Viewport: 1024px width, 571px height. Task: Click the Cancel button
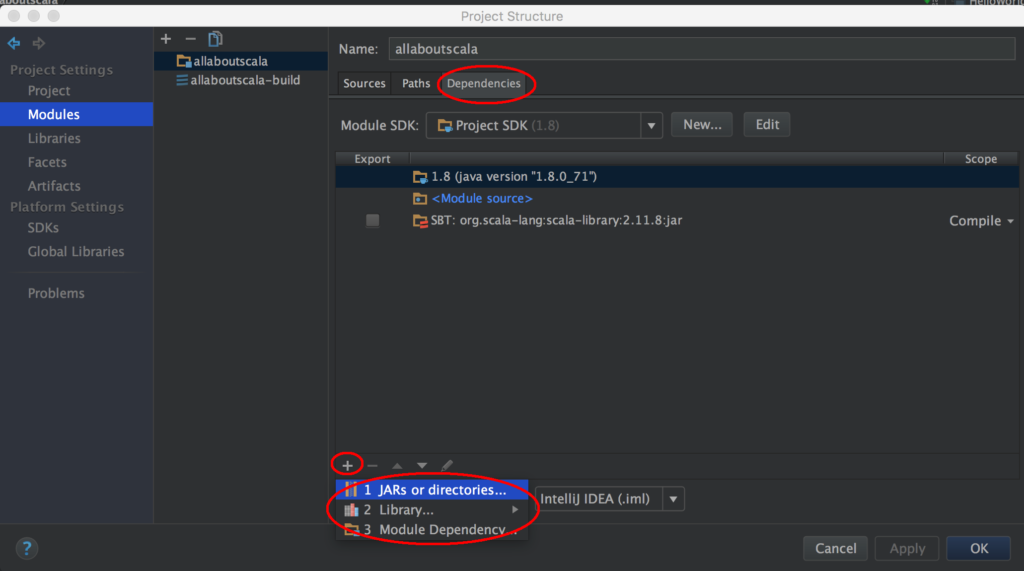tap(835, 548)
